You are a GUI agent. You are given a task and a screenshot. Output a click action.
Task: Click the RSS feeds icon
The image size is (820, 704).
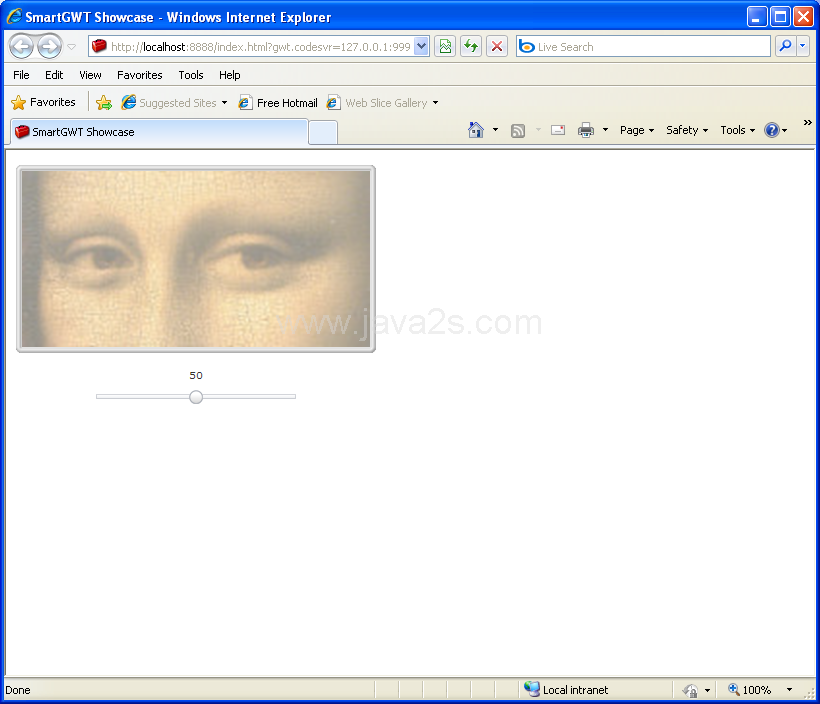pyautogui.click(x=518, y=130)
